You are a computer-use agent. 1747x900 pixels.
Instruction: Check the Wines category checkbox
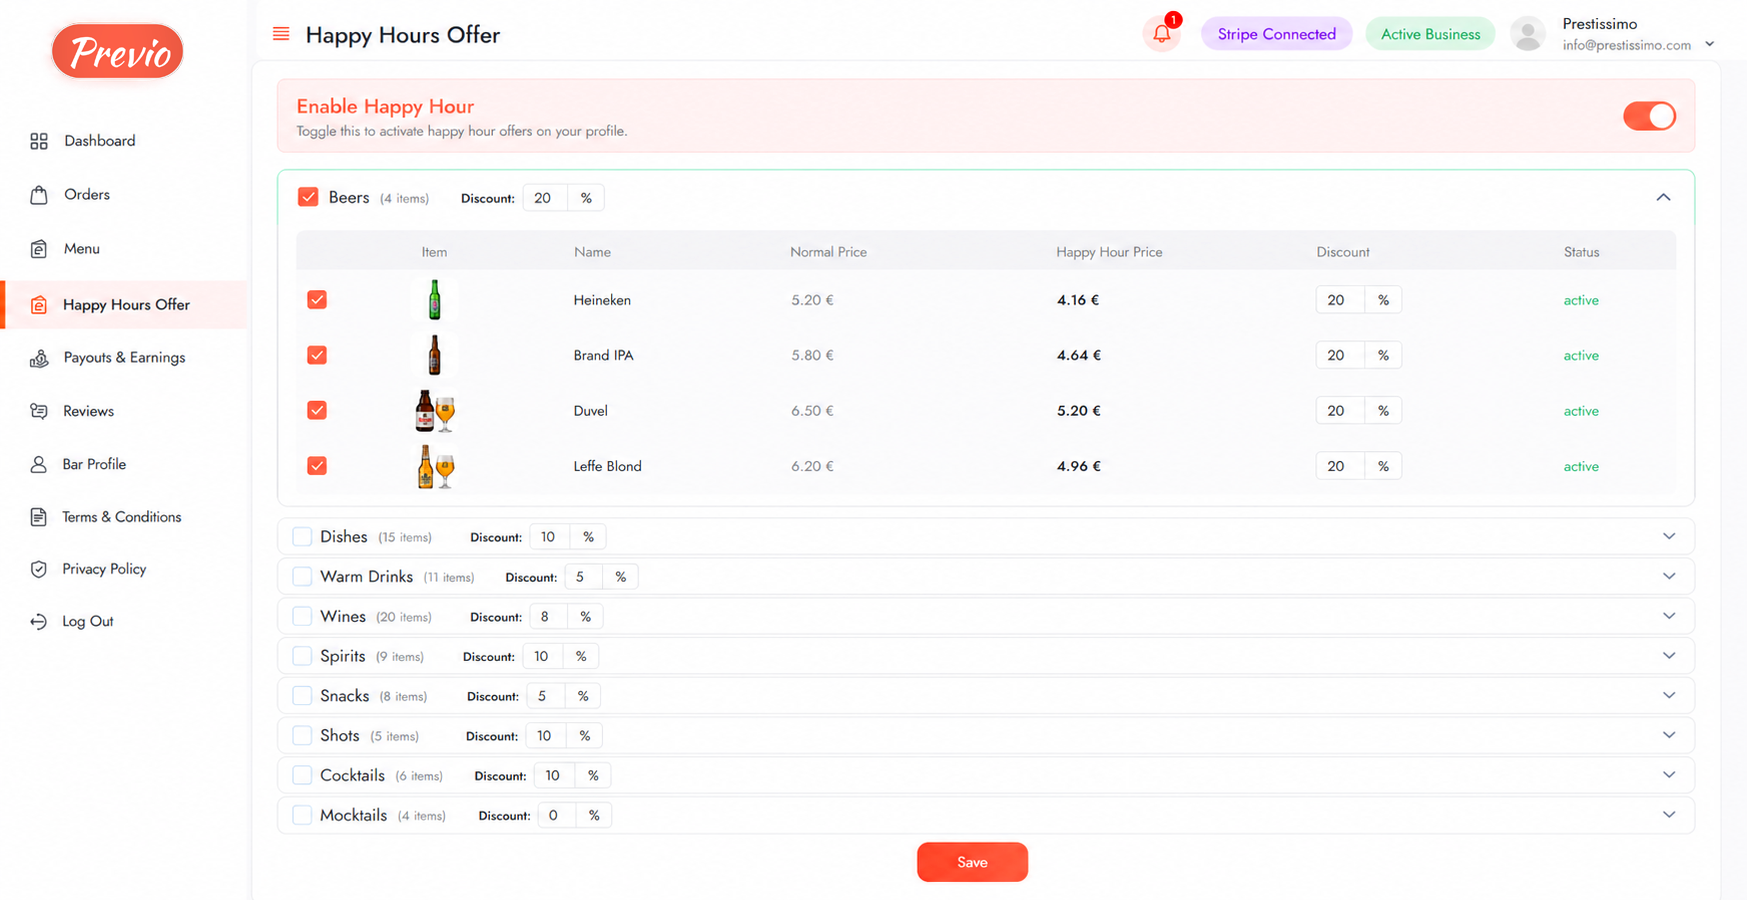point(302,616)
